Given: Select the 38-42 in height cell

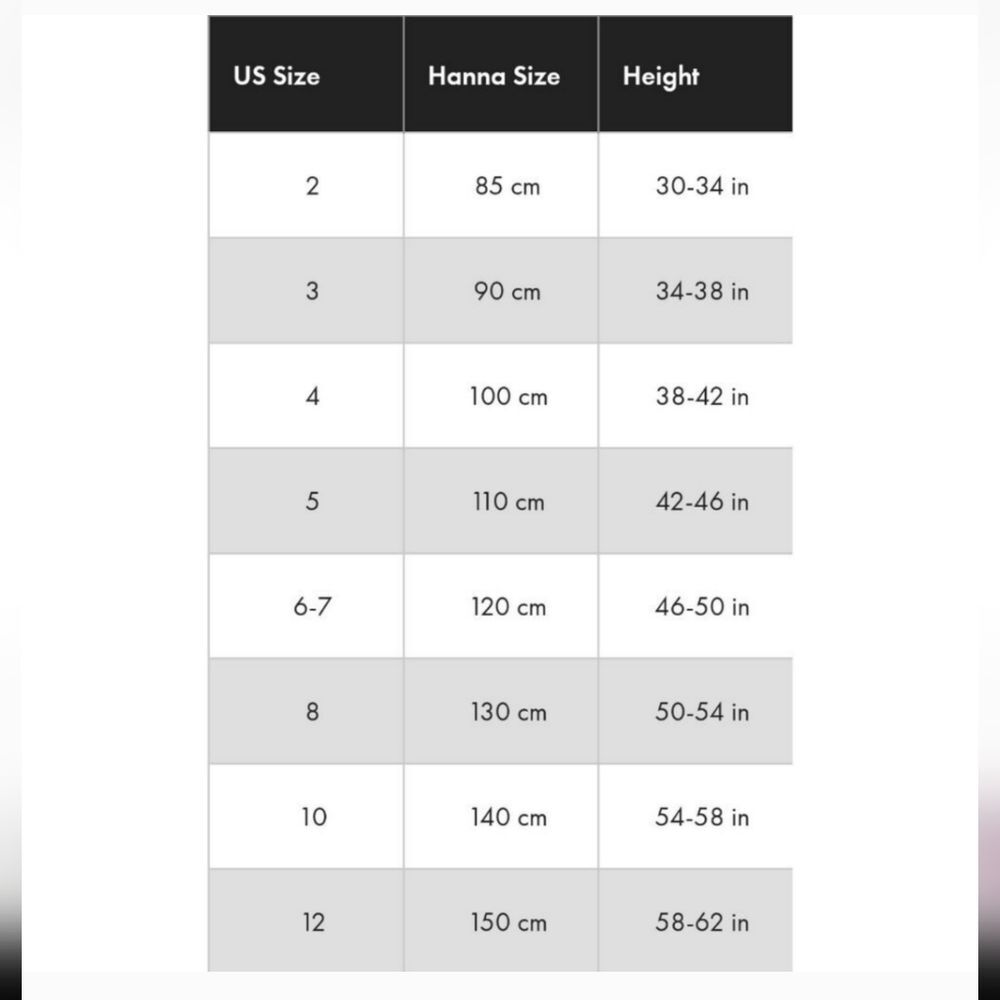Looking at the screenshot, I should [x=696, y=395].
